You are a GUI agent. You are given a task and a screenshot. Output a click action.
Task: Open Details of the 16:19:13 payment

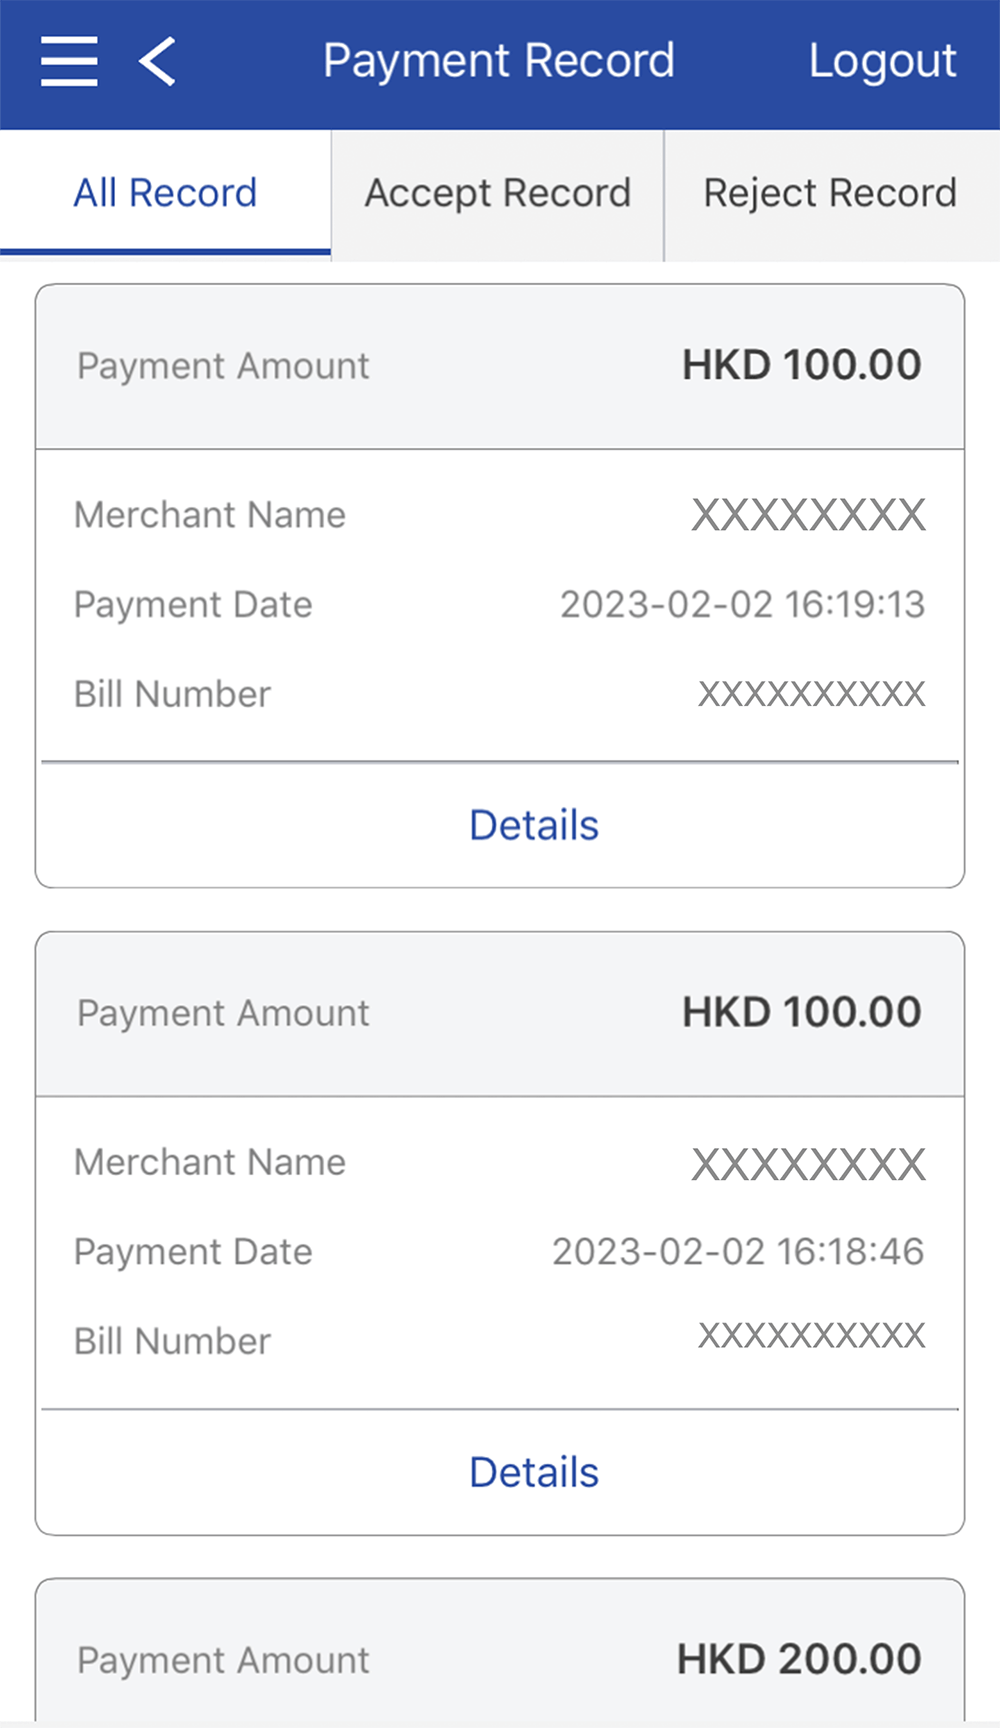[x=534, y=825]
